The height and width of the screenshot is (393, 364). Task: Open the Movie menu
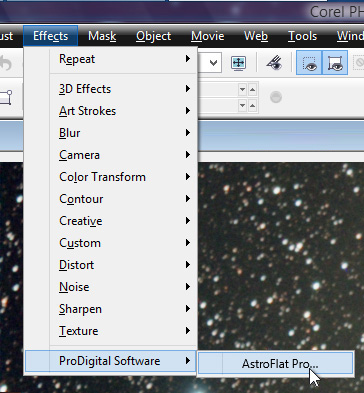(207, 36)
